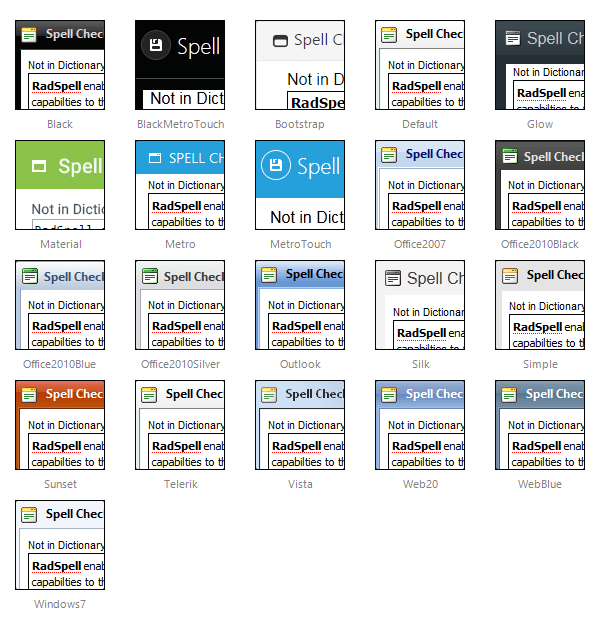Click the 'Silk' caption text

(420, 364)
